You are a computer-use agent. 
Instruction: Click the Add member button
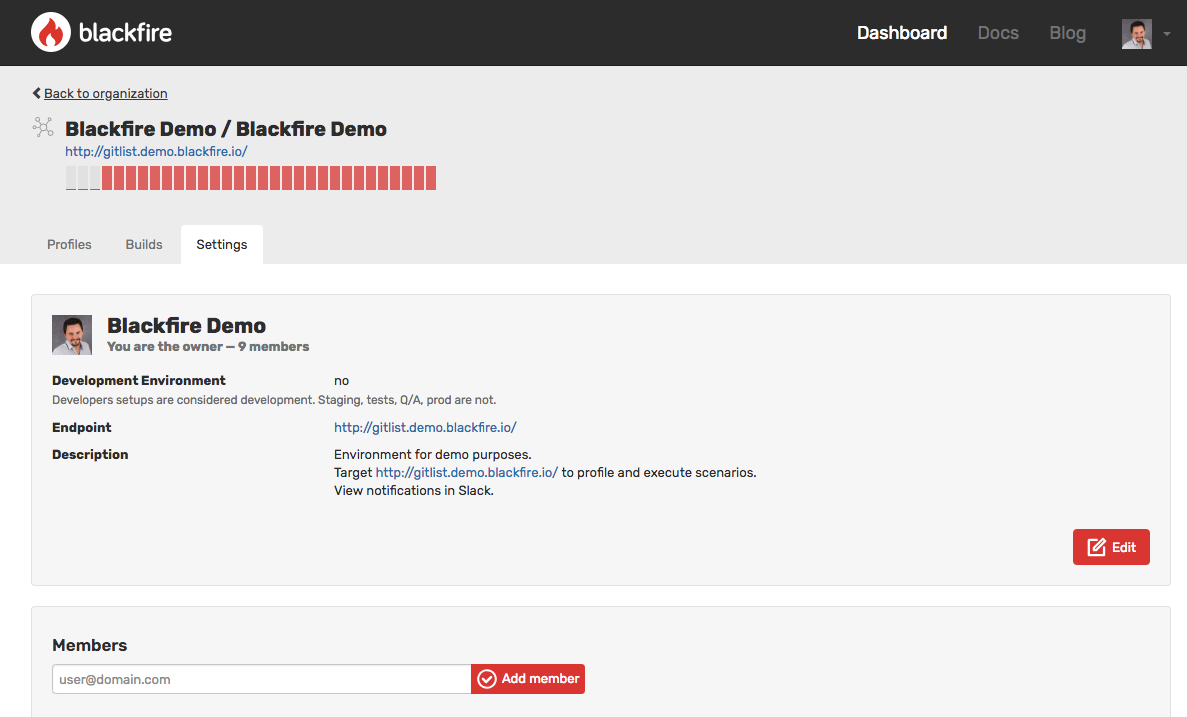528,678
